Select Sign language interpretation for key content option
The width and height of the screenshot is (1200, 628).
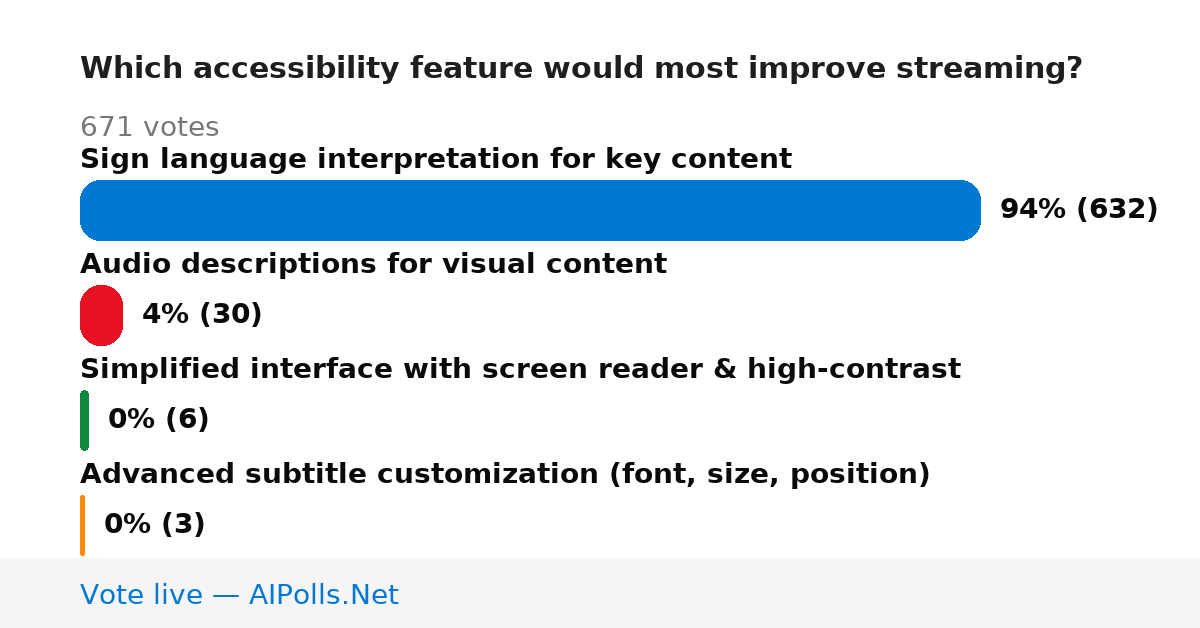pos(436,159)
